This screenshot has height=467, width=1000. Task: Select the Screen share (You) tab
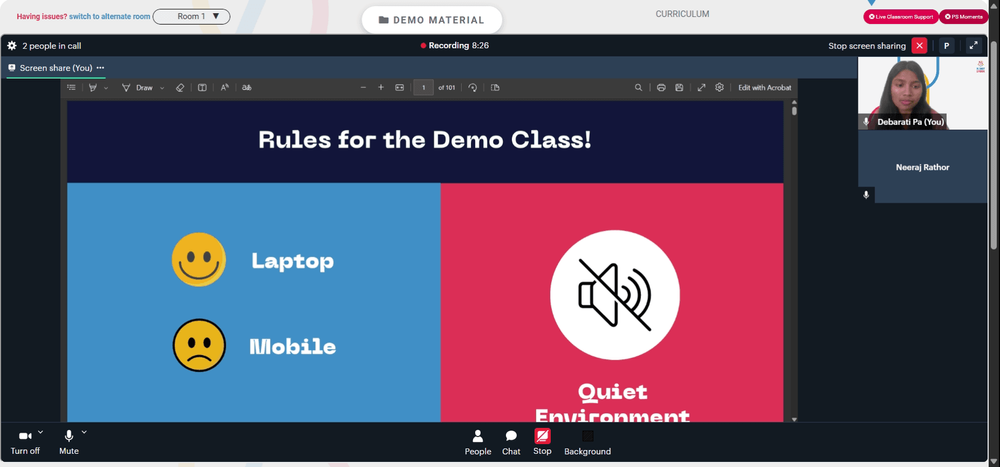55,68
